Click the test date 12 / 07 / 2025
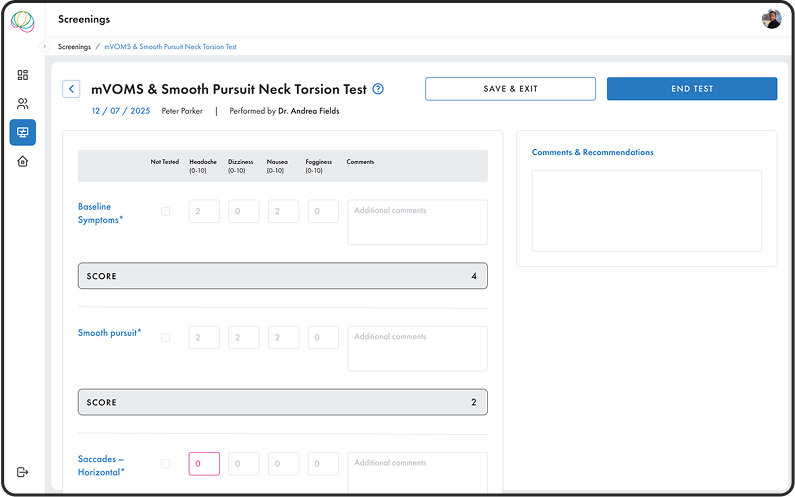795x497 pixels. (x=121, y=111)
